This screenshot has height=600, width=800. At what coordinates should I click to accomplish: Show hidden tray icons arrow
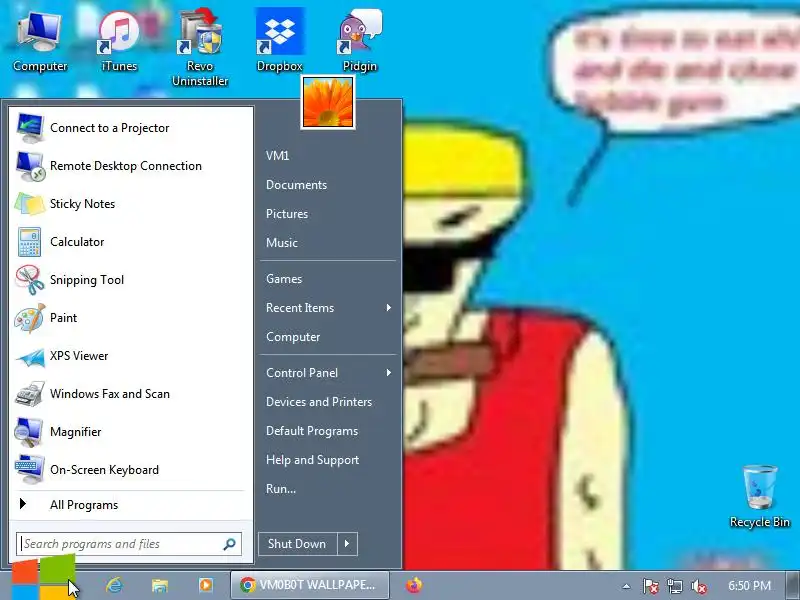626,586
